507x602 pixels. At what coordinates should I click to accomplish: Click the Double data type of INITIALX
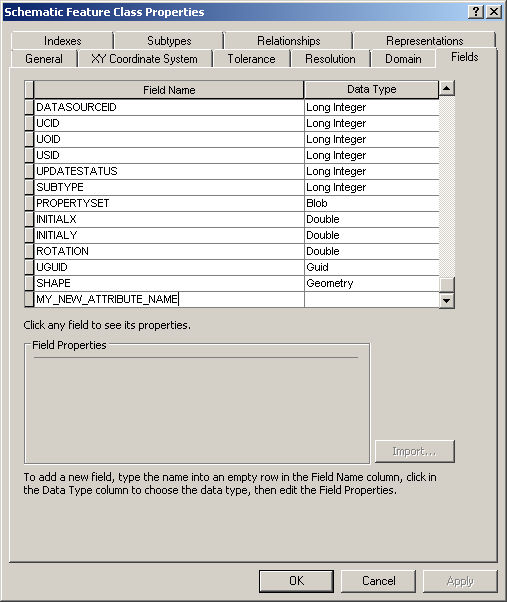point(372,219)
